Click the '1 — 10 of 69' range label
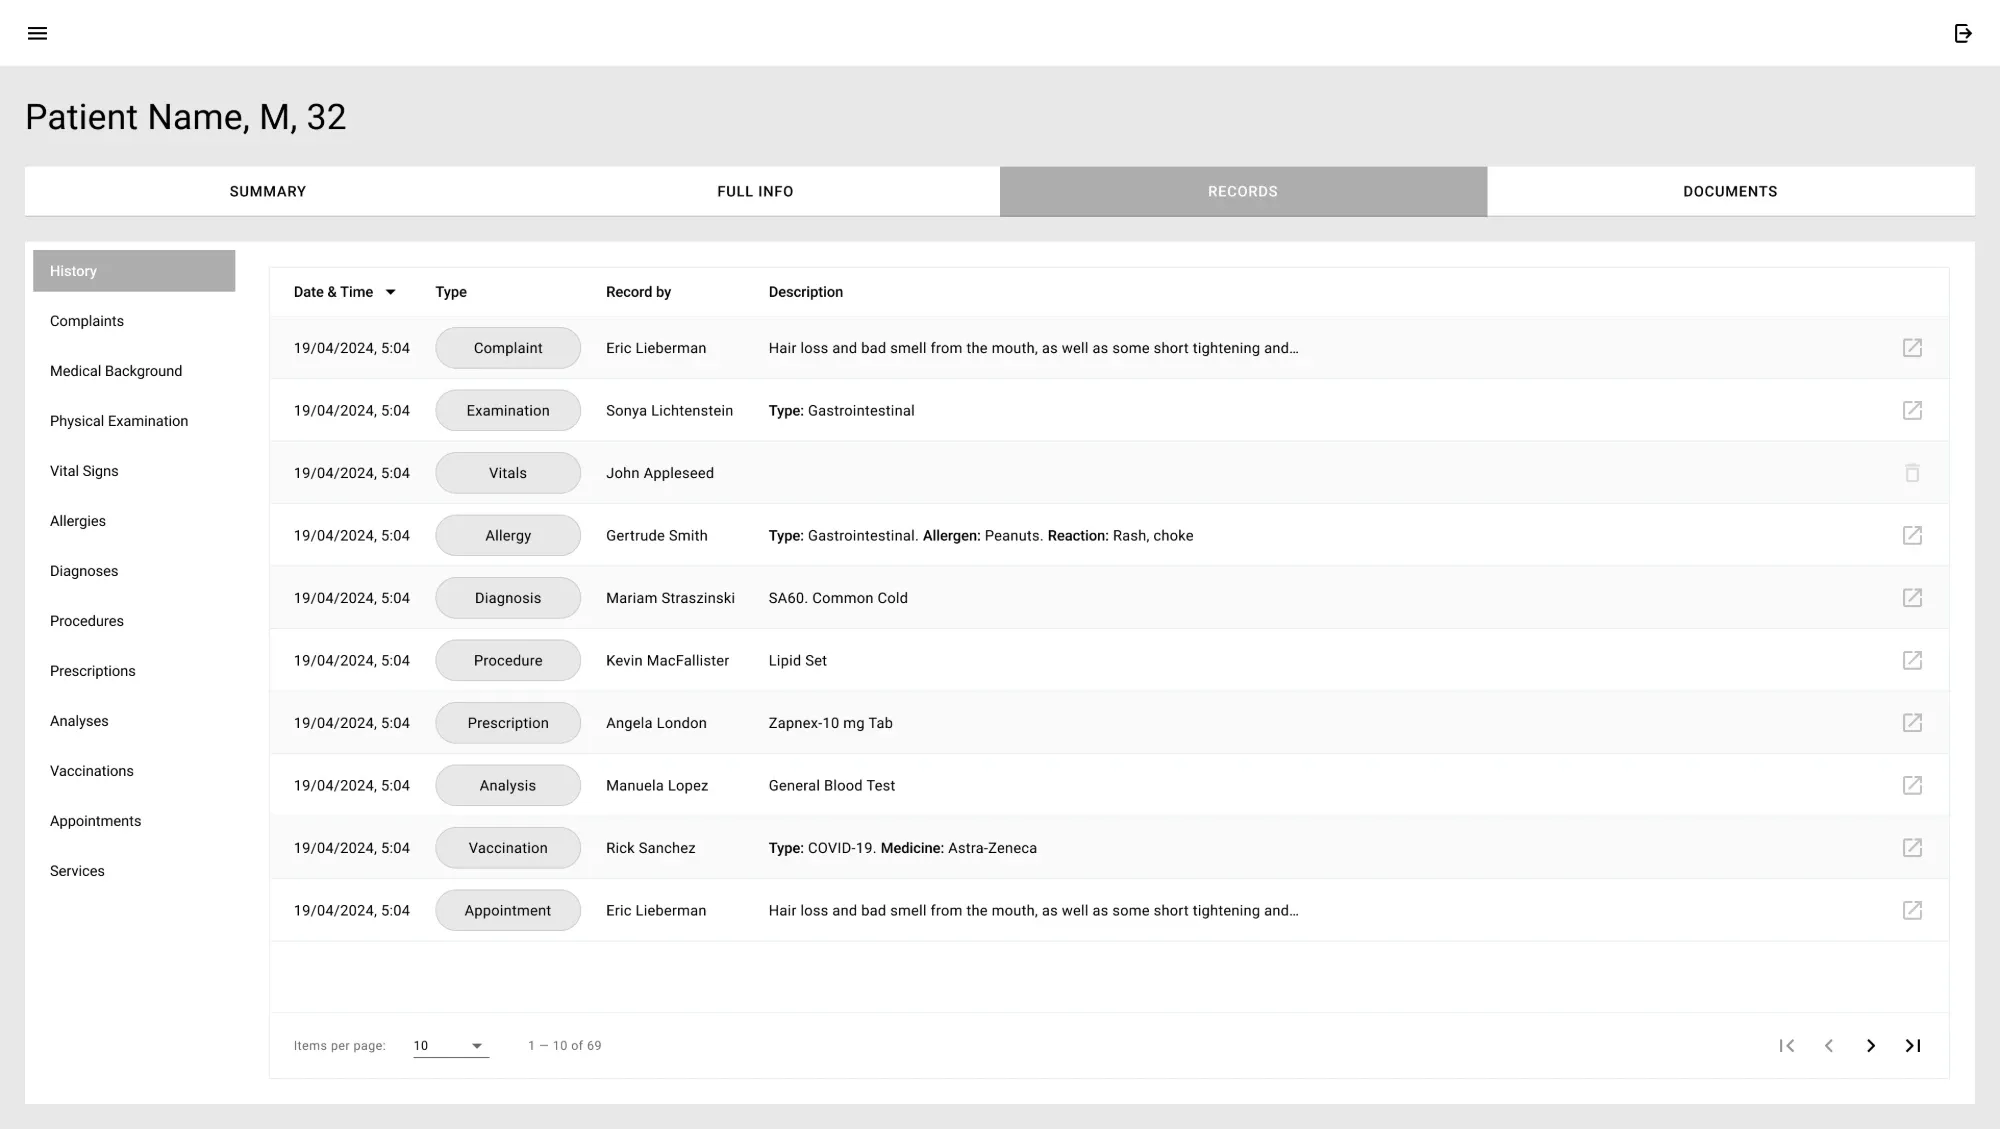The height and width of the screenshot is (1129, 2000). click(x=565, y=1046)
